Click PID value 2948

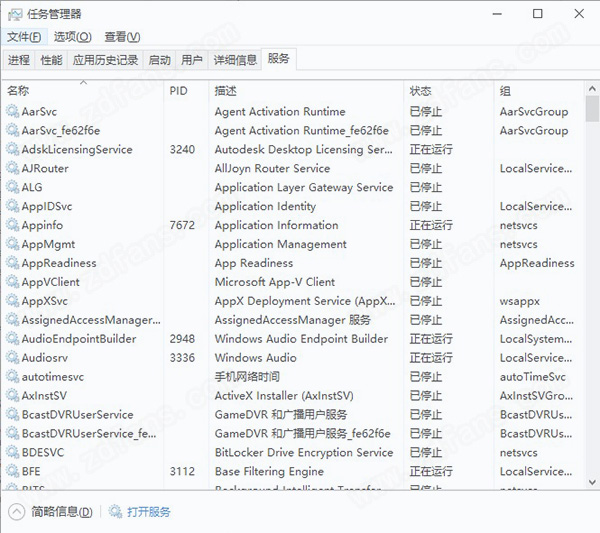(182, 339)
